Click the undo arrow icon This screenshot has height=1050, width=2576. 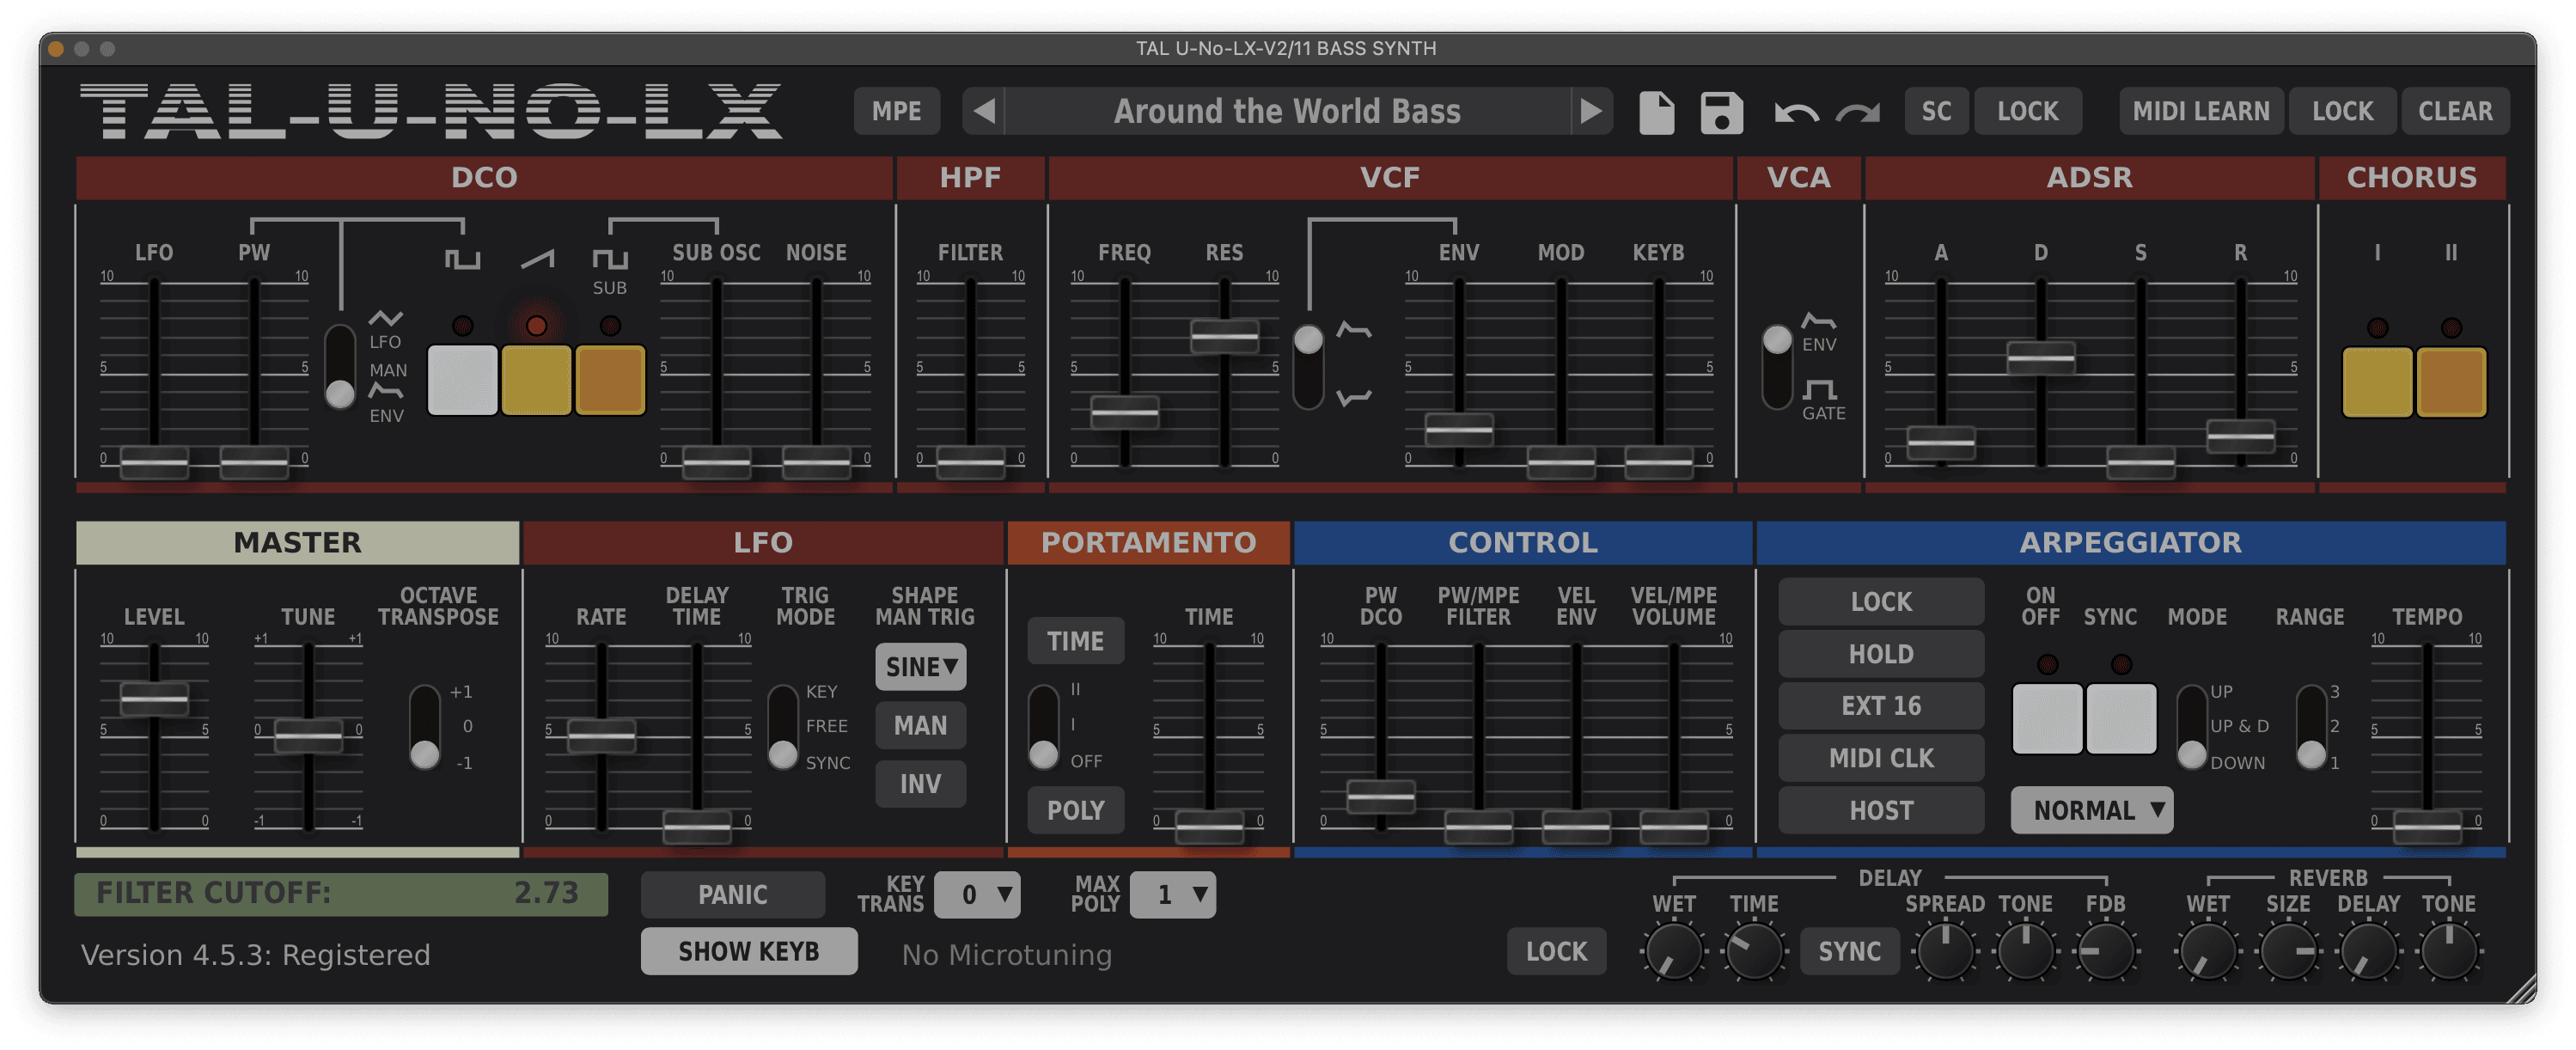[x=1796, y=112]
